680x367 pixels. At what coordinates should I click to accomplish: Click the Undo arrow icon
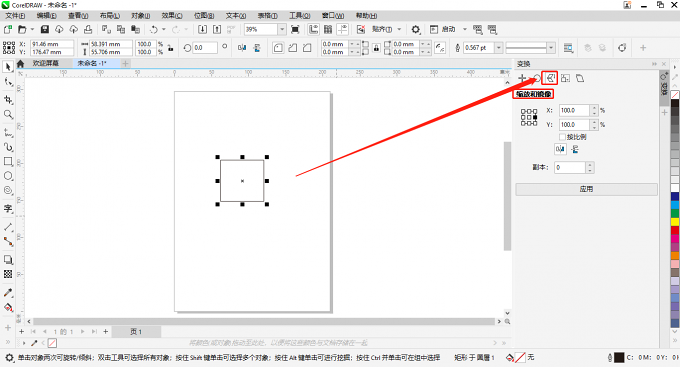[x=154, y=29]
